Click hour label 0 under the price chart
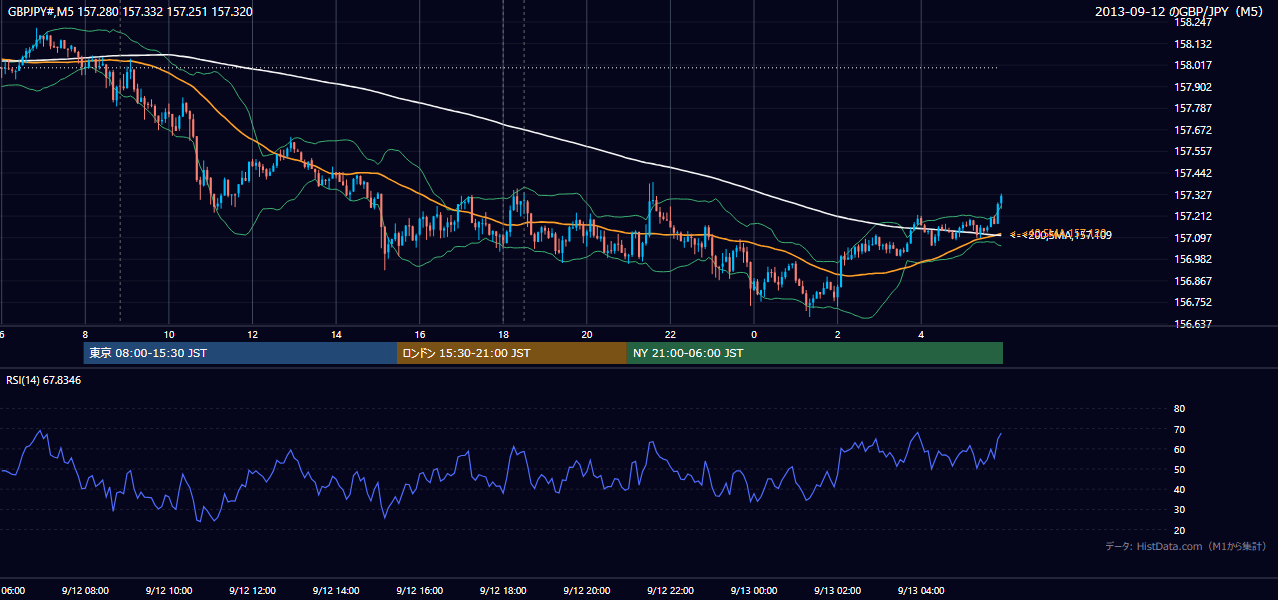The width and height of the screenshot is (1278, 600). point(754,334)
